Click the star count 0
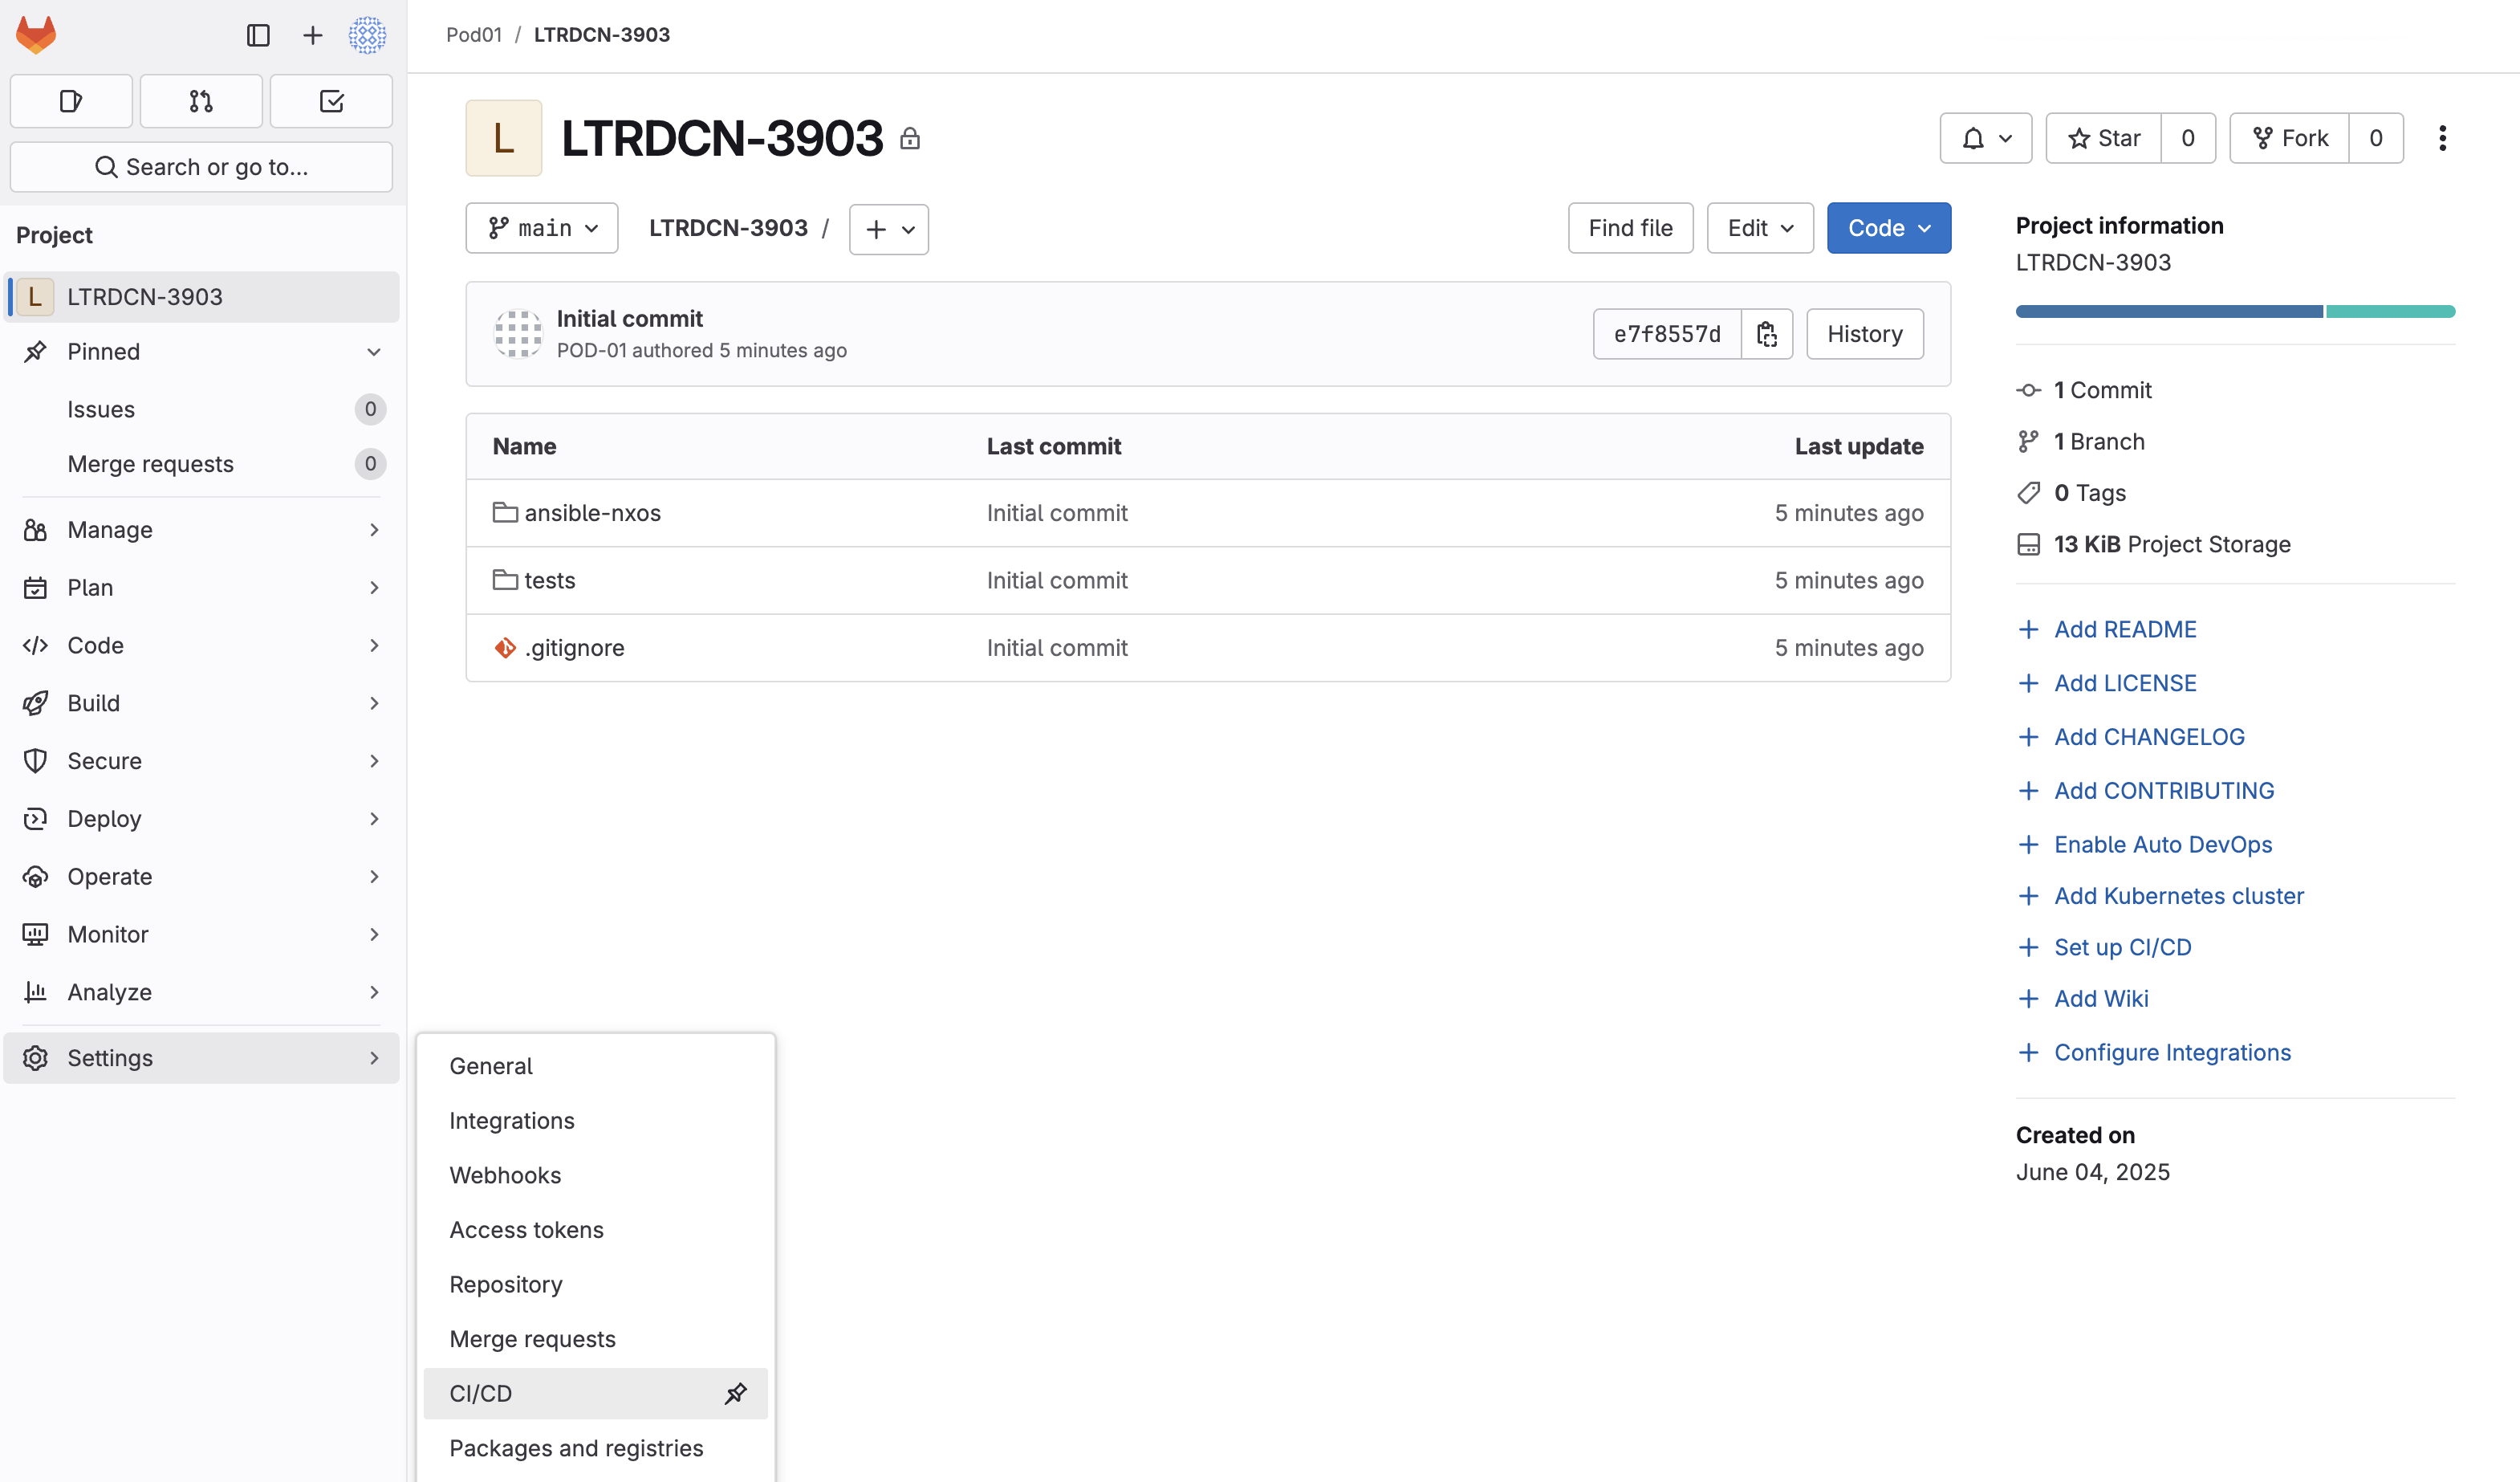Image resolution: width=2520 pixels, height=1482 pixels. (2188, 138)
